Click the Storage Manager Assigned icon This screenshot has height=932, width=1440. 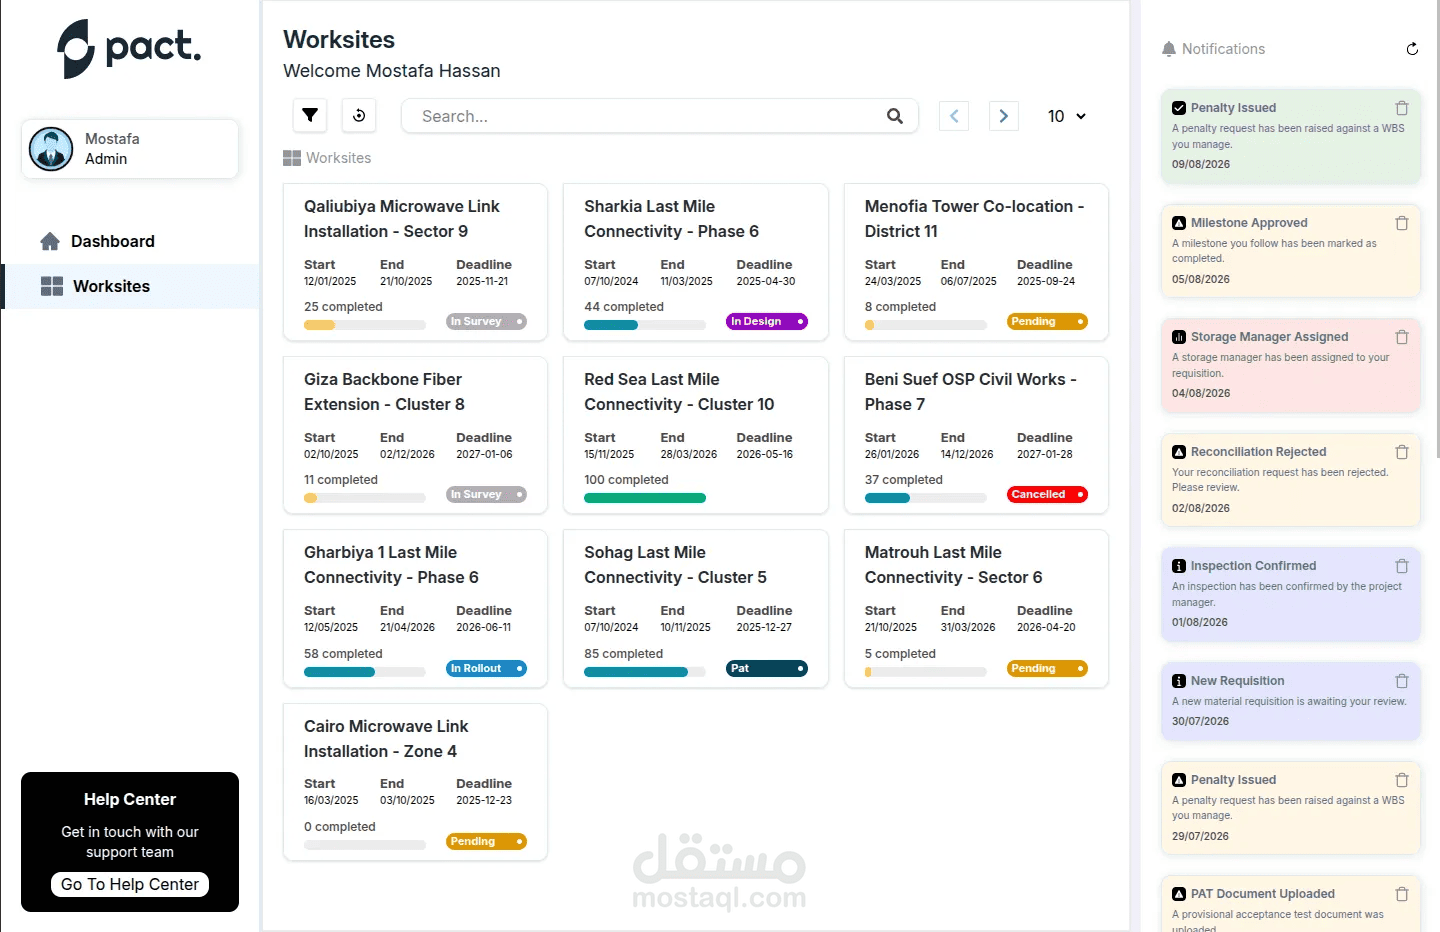(x=1179, y=337)
